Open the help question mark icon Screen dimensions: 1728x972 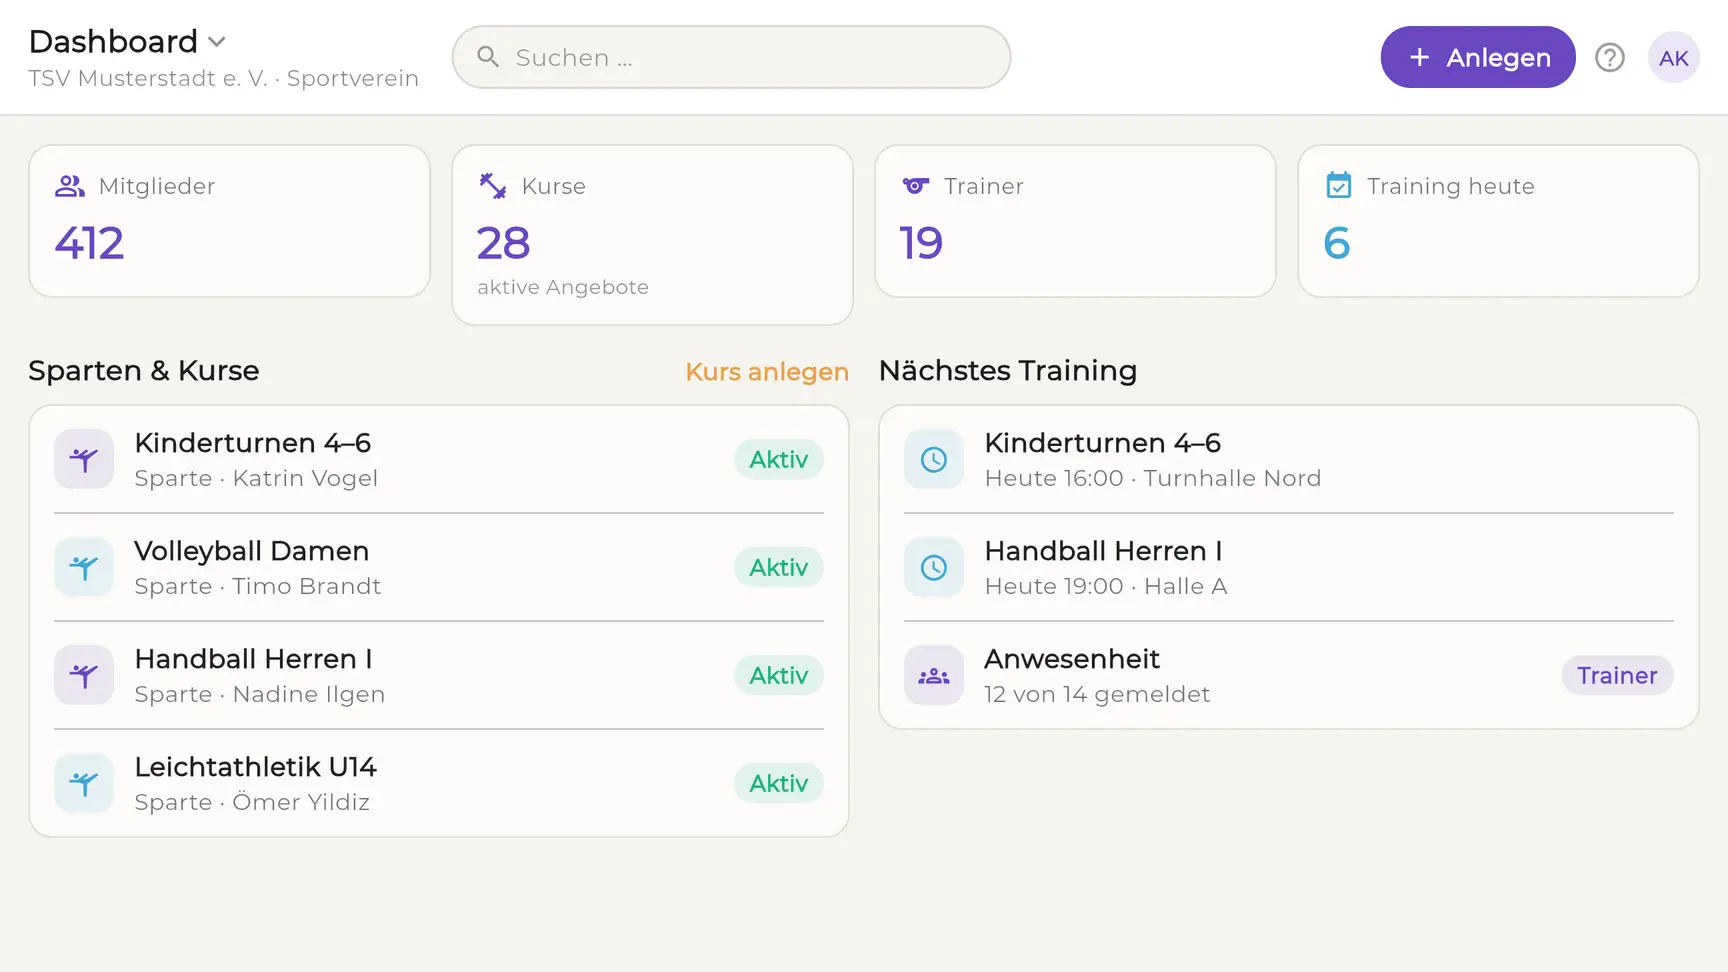click(x=1609, y=58)
